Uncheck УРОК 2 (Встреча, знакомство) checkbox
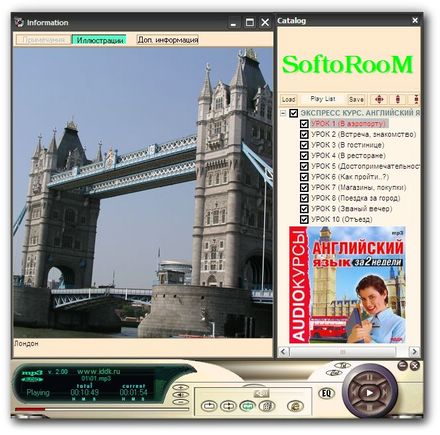Viewport: 440px width, 435px height. click(x=304, y=134)
